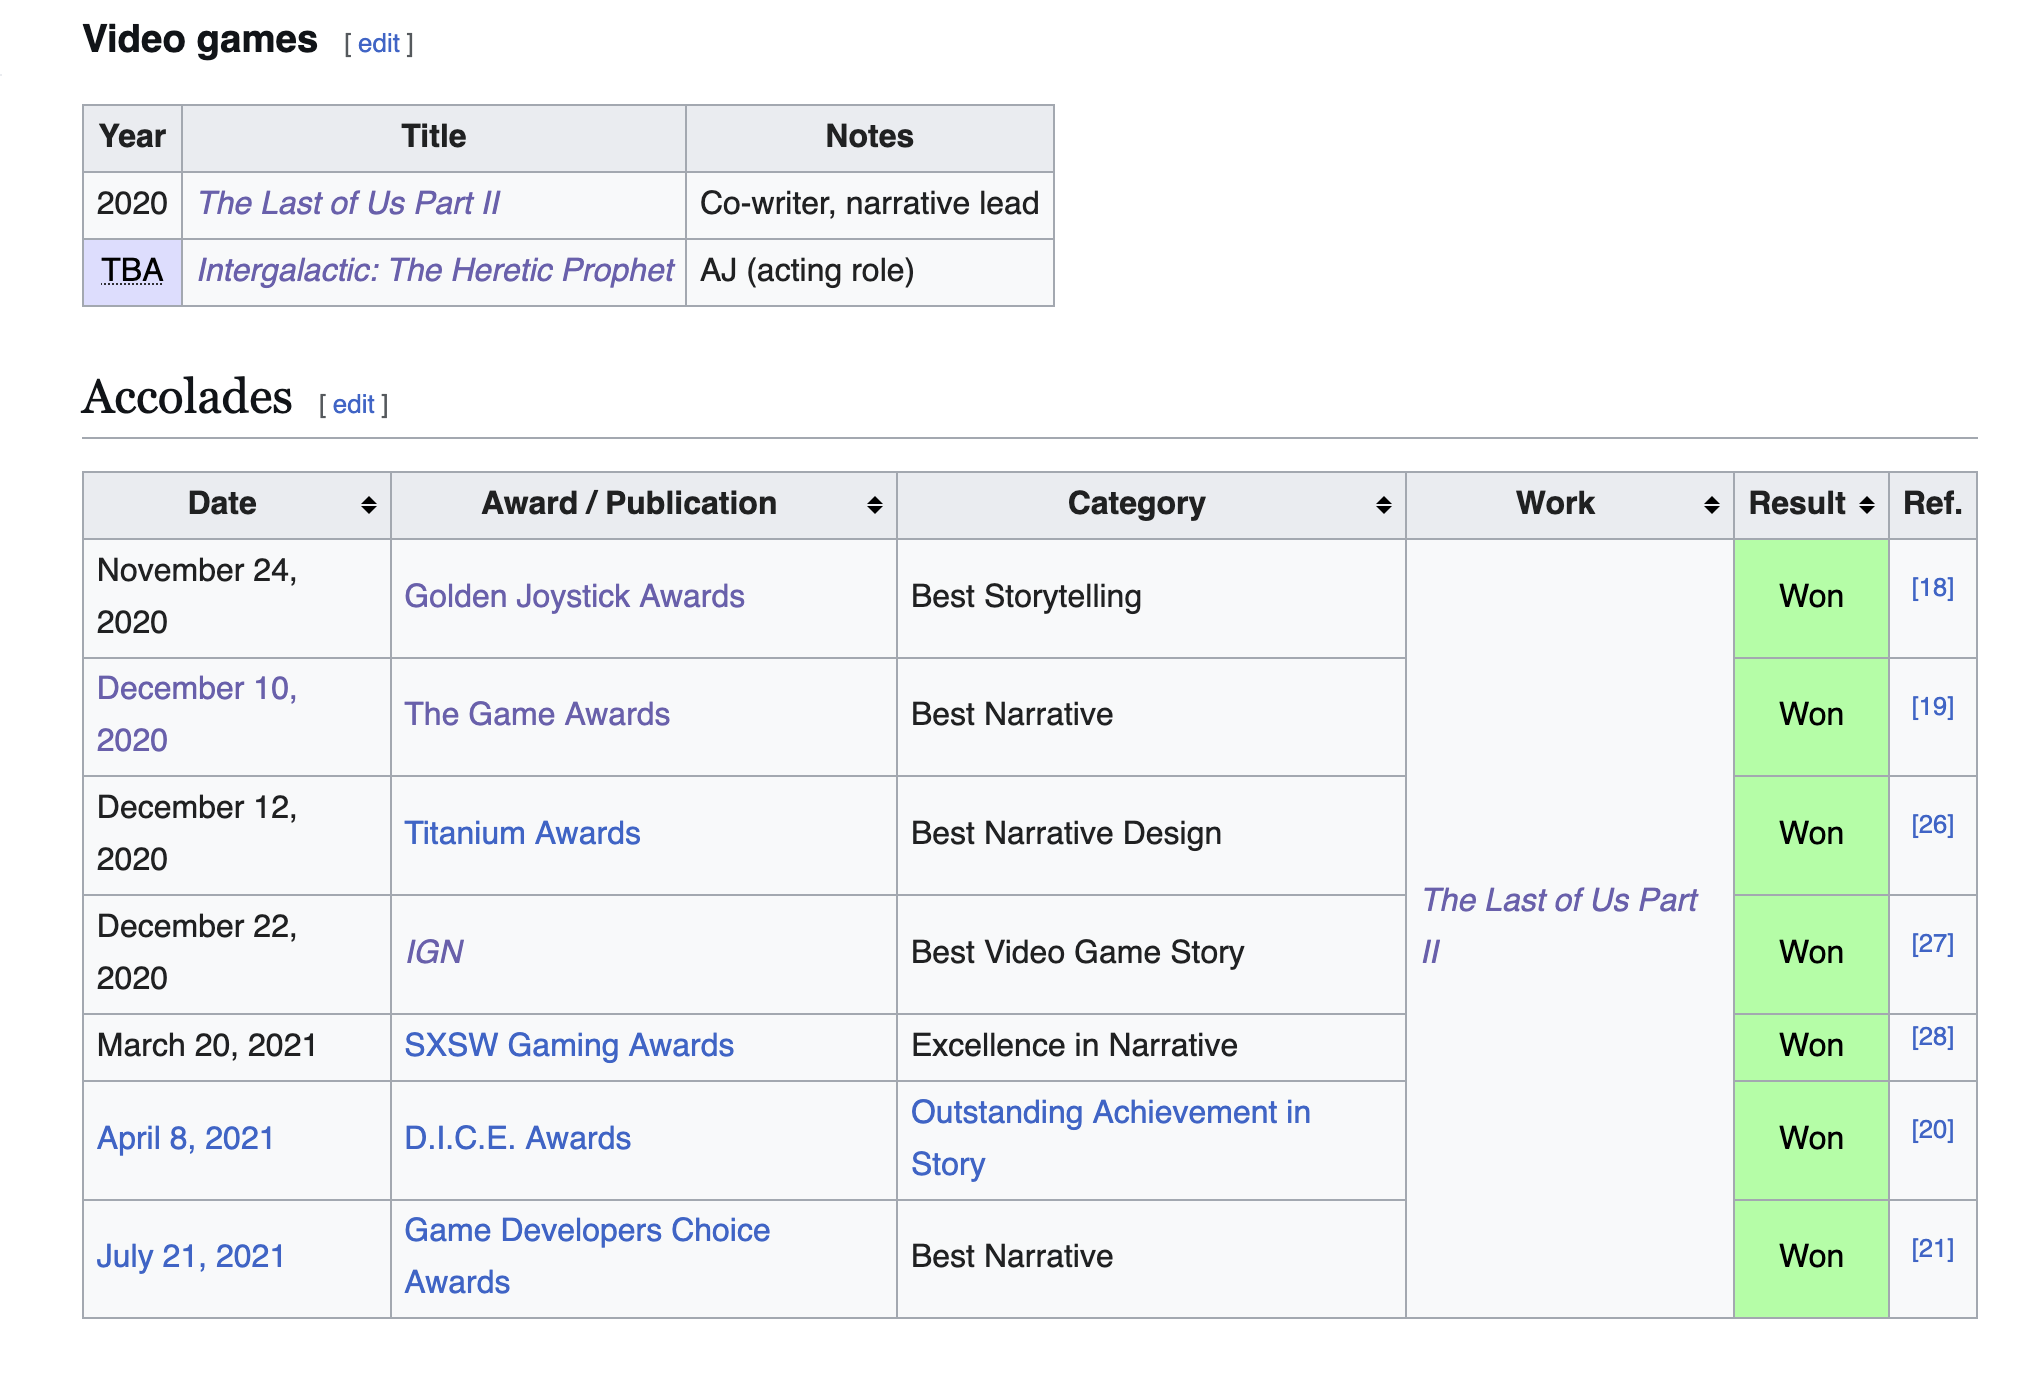Open Outstanding Achievement in Story link
2026x1382 pixels.
tap(1110, 1112)
